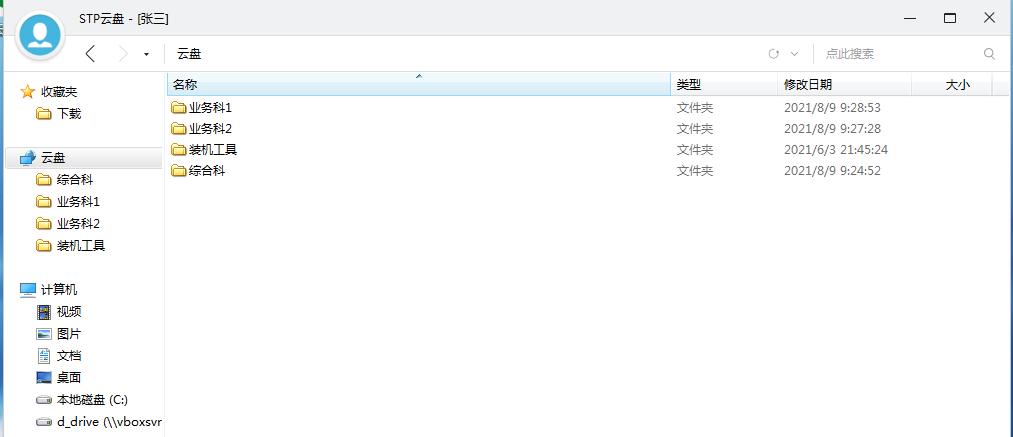
Task: Select the 综合科 folder icon in file list
Action: [178, 171]
